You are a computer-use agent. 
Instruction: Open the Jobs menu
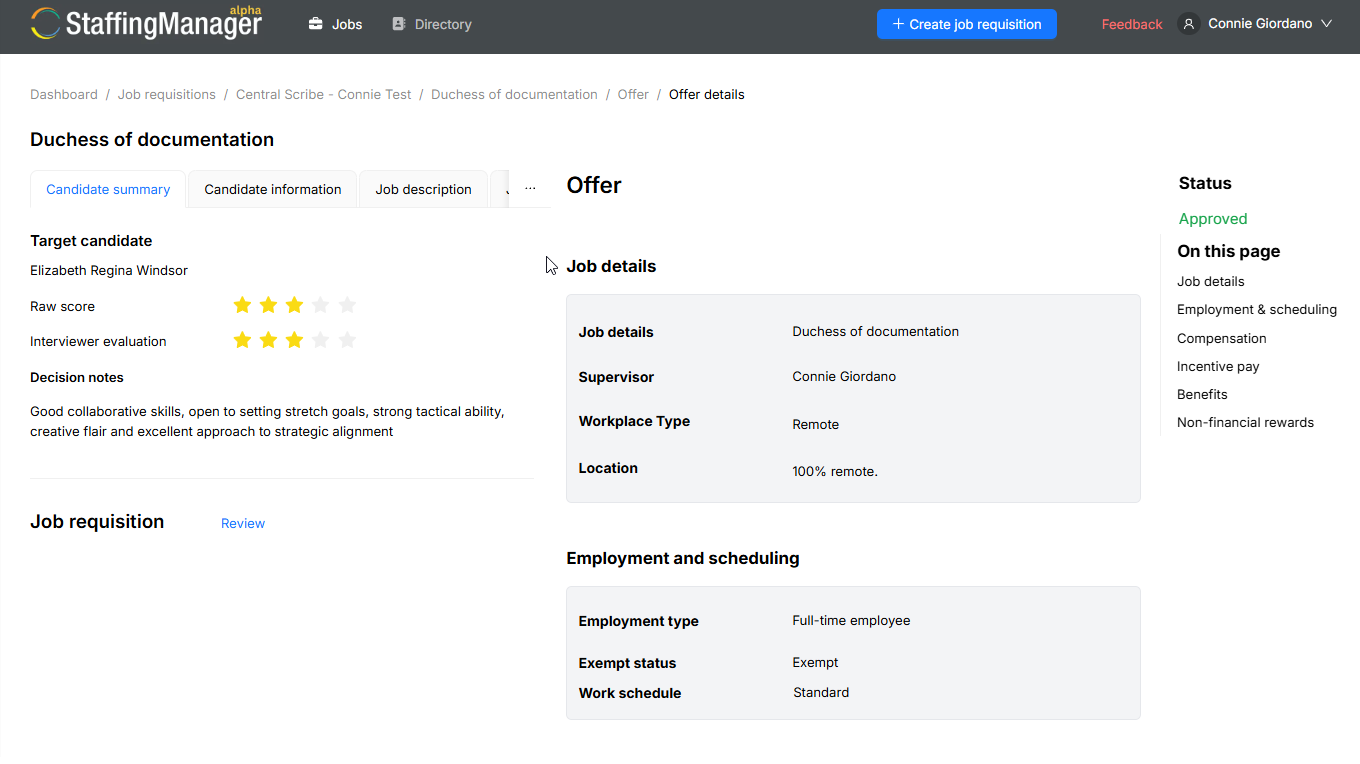(x=335, y=24)
